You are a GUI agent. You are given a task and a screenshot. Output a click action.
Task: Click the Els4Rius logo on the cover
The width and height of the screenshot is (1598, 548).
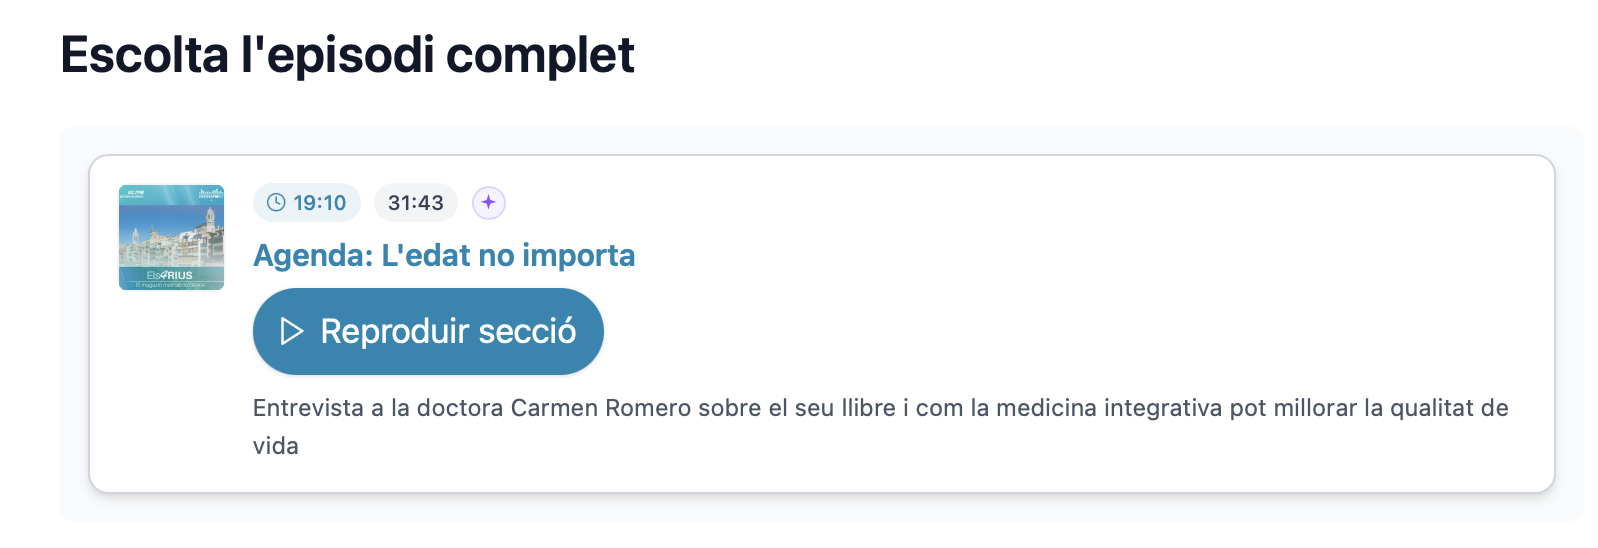click(170, 275)
